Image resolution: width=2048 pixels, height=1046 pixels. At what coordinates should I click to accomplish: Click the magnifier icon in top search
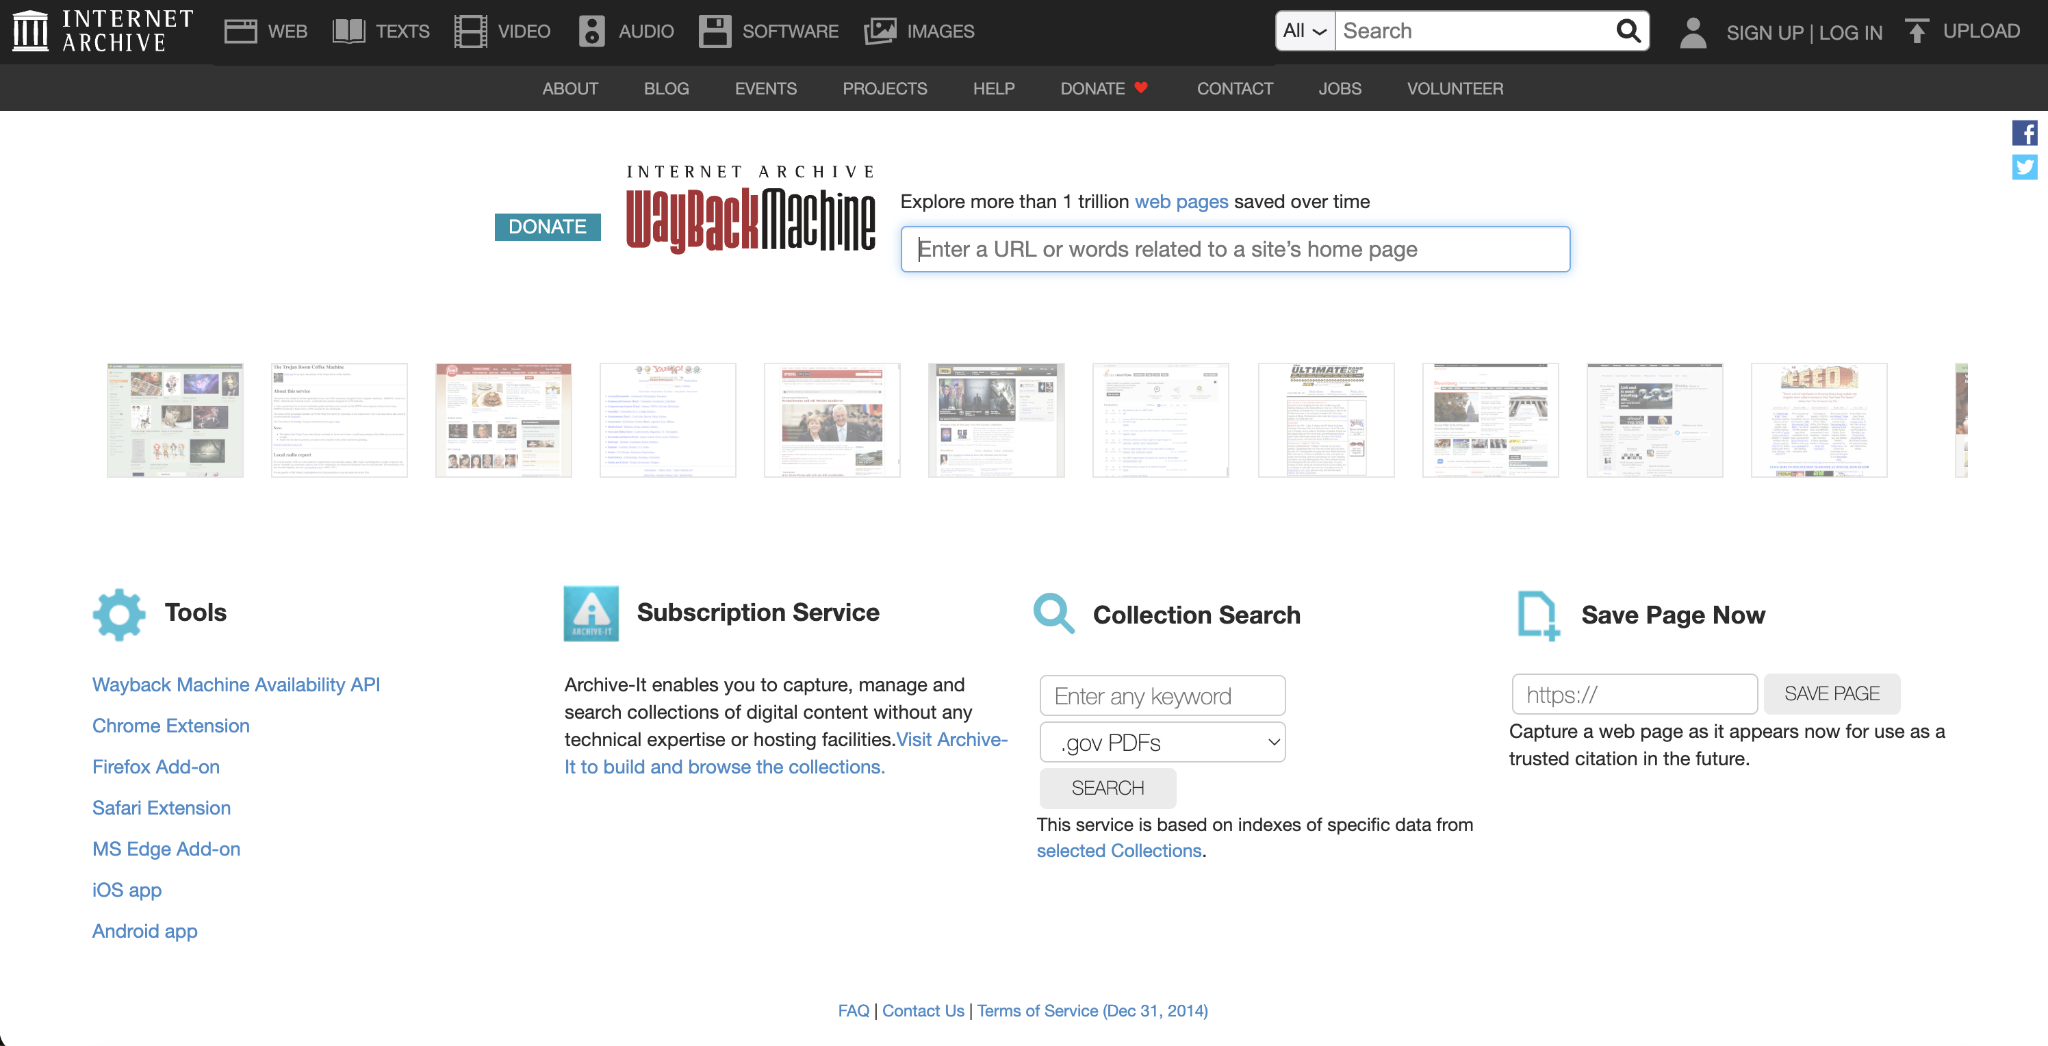(1628, 31)
